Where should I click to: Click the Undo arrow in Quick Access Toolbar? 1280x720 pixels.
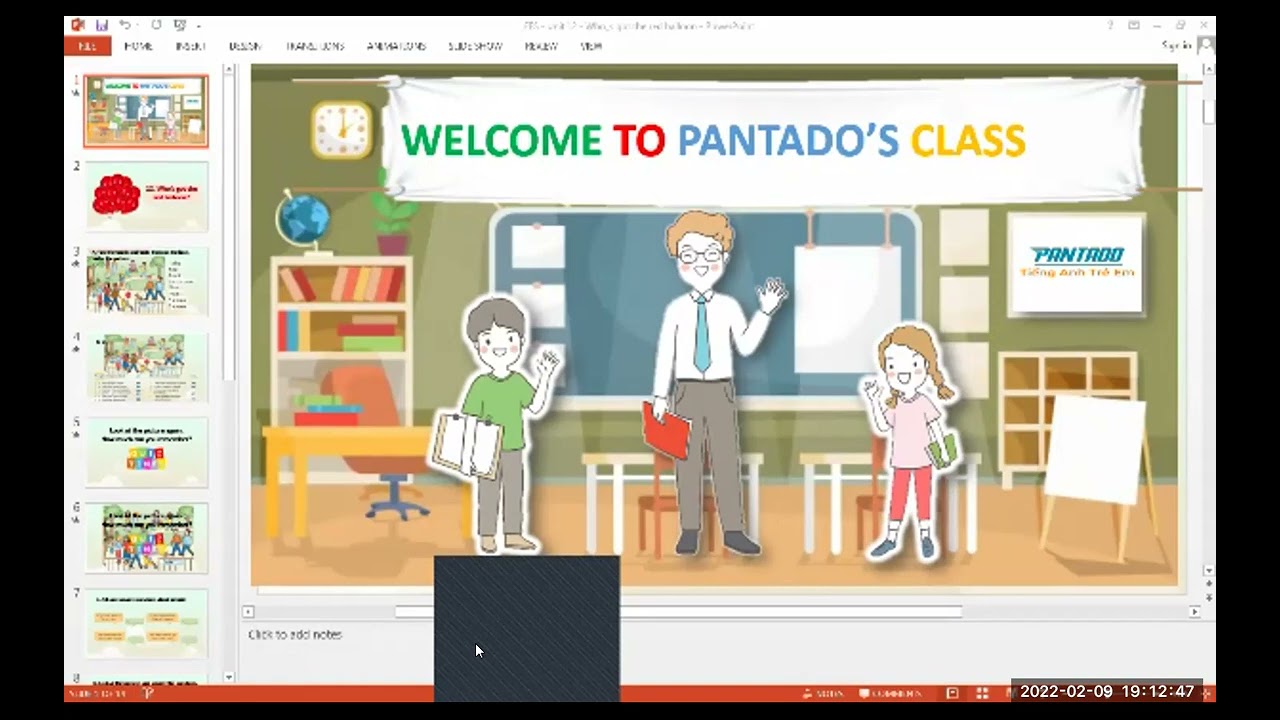pyautogui.click(x=125, y=25)
